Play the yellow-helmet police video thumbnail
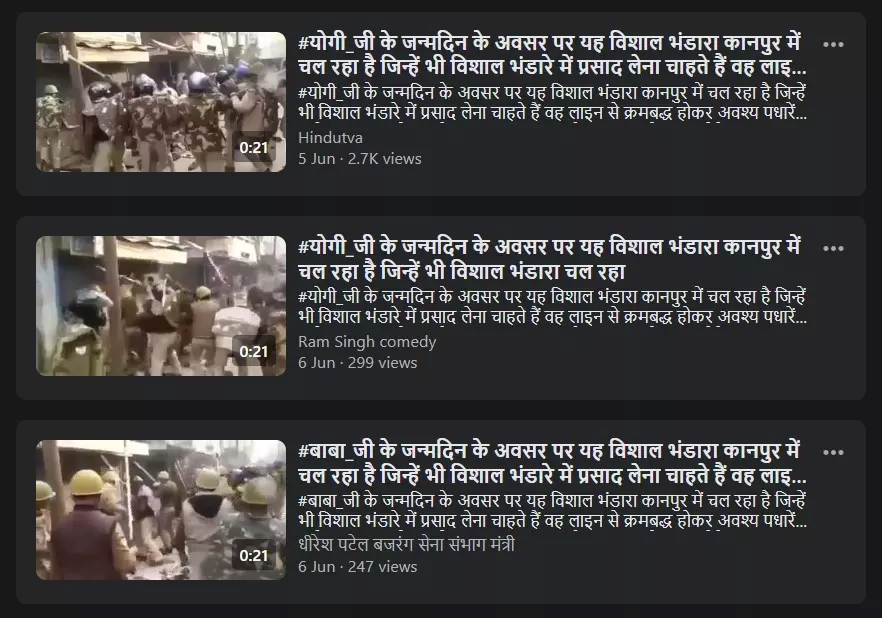882x618 pixels. 161,510
